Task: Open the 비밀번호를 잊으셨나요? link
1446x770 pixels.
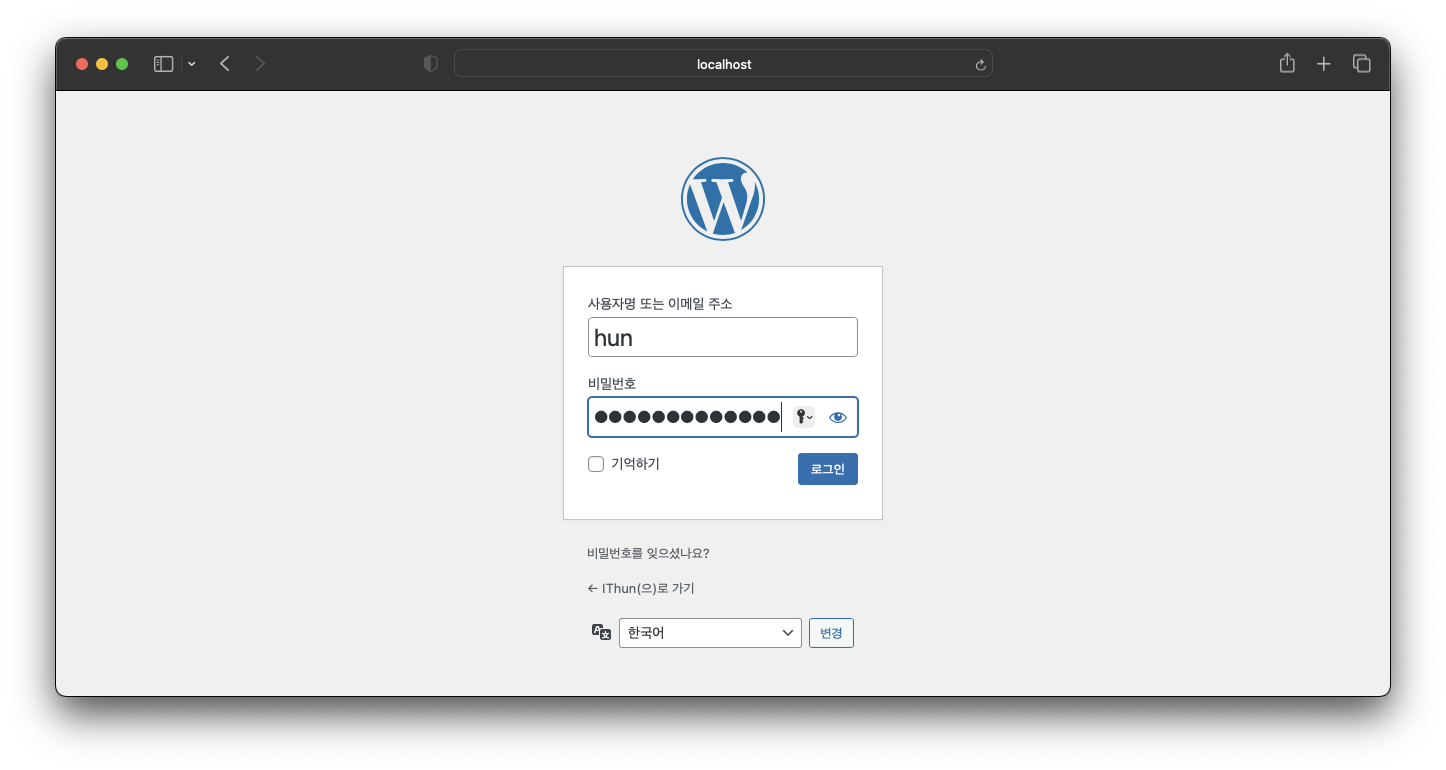Action: point(648,553)
